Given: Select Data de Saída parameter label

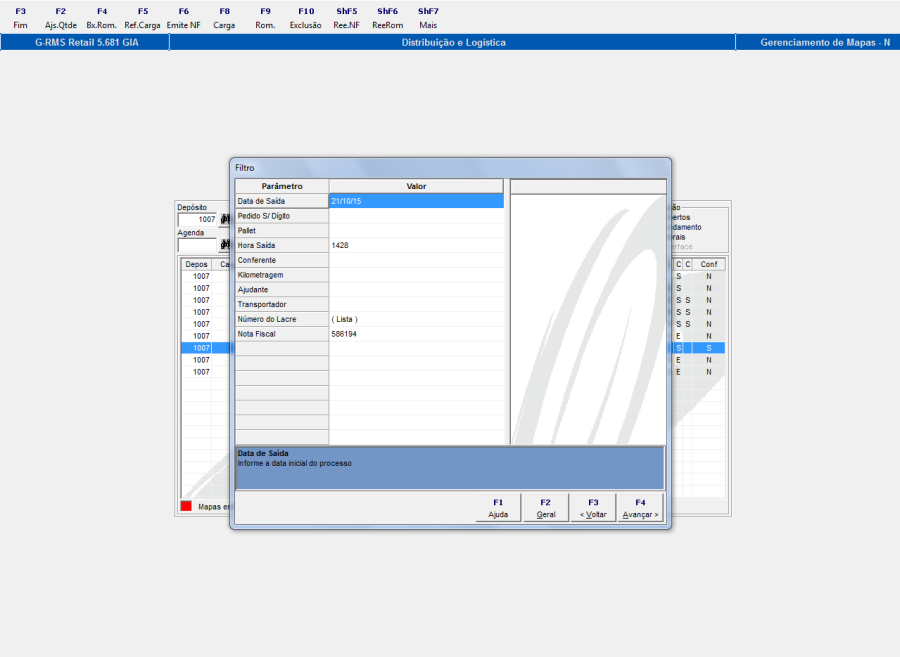Looking at the screenshot, I should click(282, 201).
